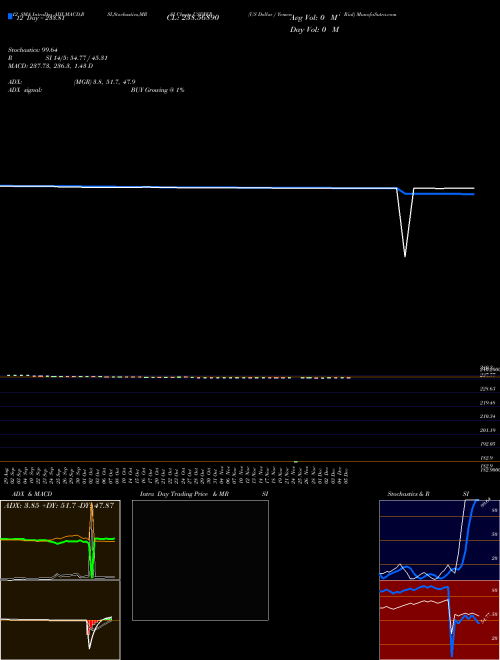
Task: Select the '12 Day = 238.81' SMA label
Action: click(40, 18)
